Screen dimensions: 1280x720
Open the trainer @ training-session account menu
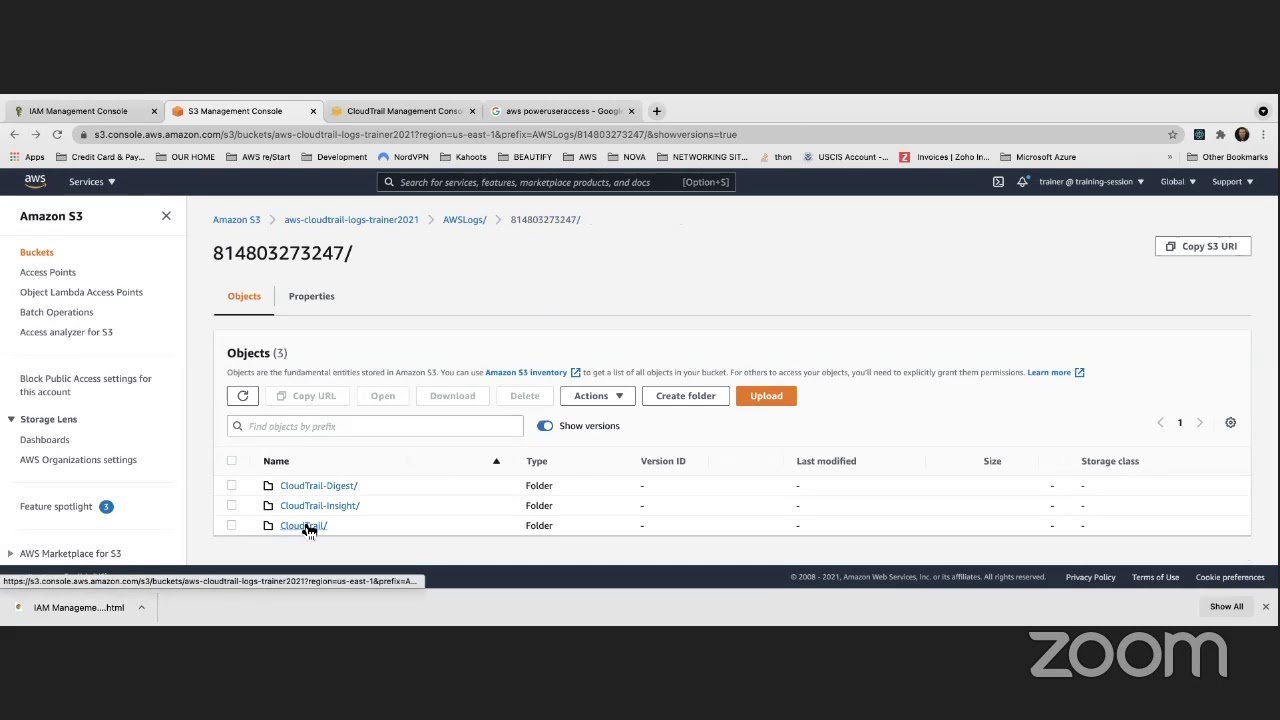tap(1091, 182)
